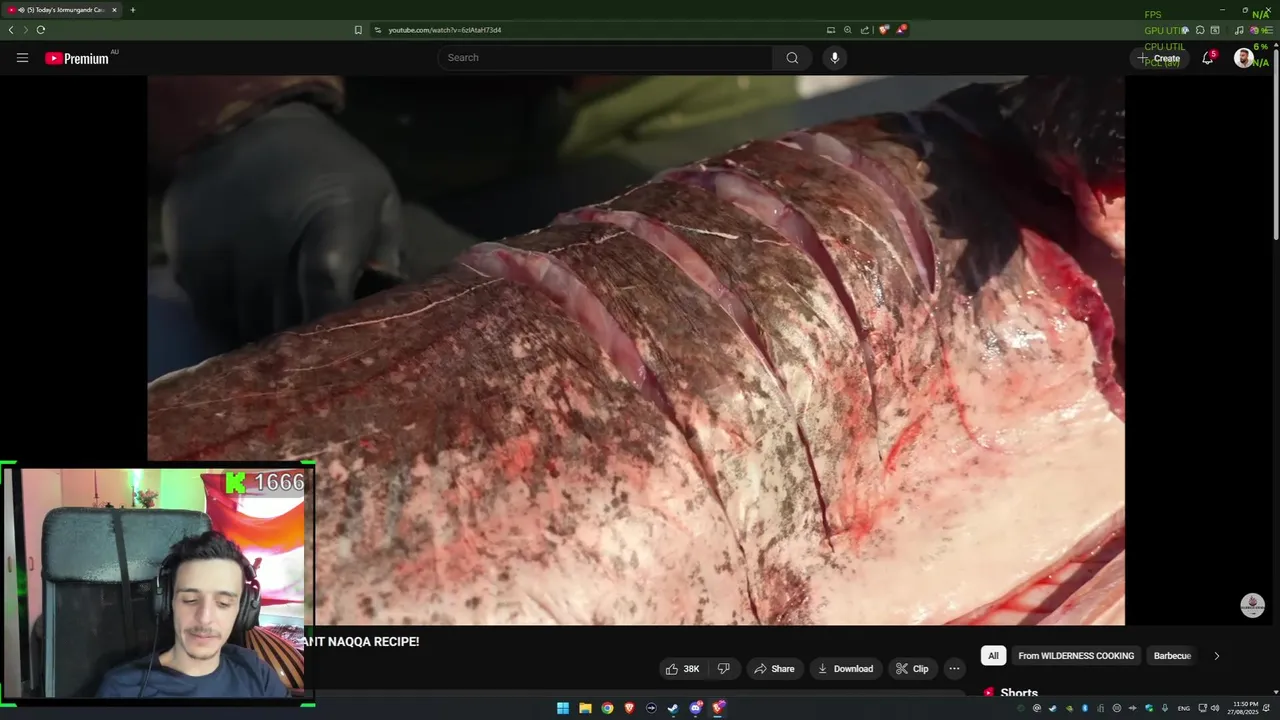Close the Today's Jörmungandr tab
Screen dimensions: 1280x720
(x=114, y=10)
